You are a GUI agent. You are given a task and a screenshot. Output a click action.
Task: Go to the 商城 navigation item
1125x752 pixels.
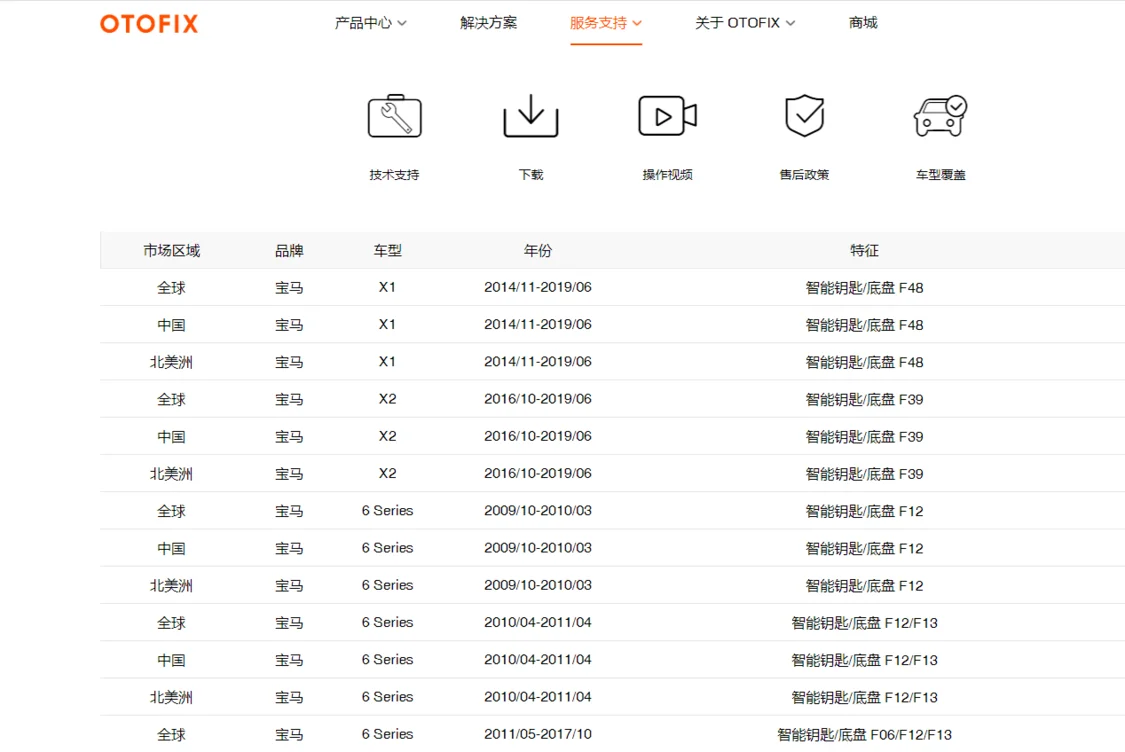(x=863, y=23)
